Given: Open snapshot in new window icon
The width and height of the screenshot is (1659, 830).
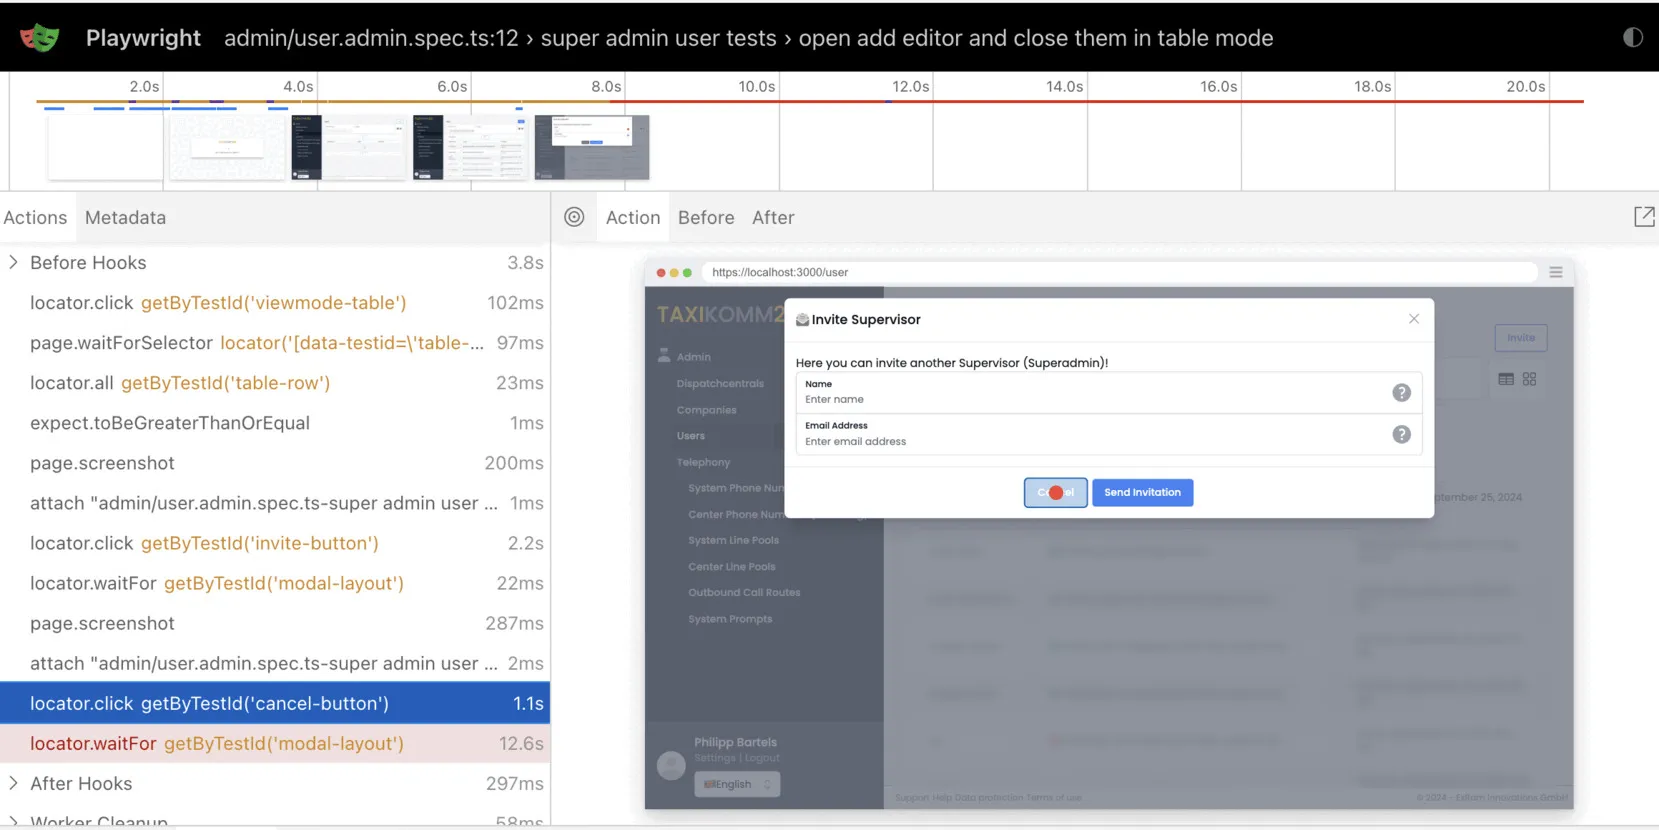Looking at the screenshot, I should pyautogui.click(x=1643, y=217).
